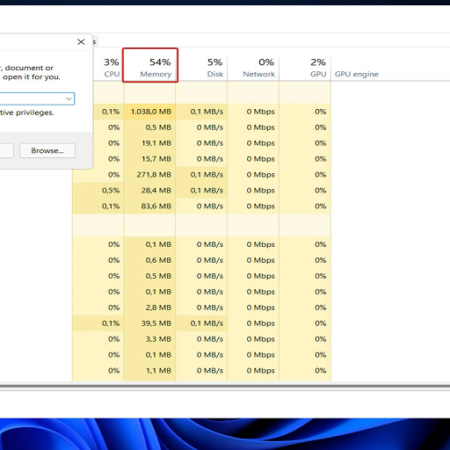Select the 1,1 MB memory cell

tap(150, 370)
